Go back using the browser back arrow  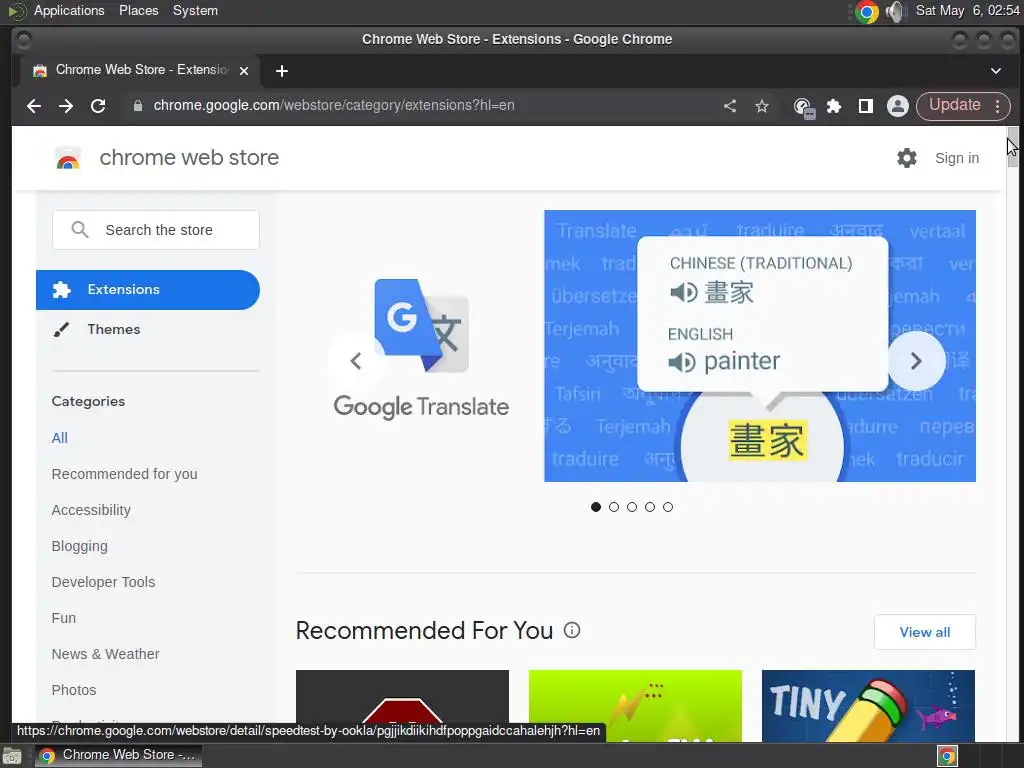pyautogui.click(x=34, y=106)
